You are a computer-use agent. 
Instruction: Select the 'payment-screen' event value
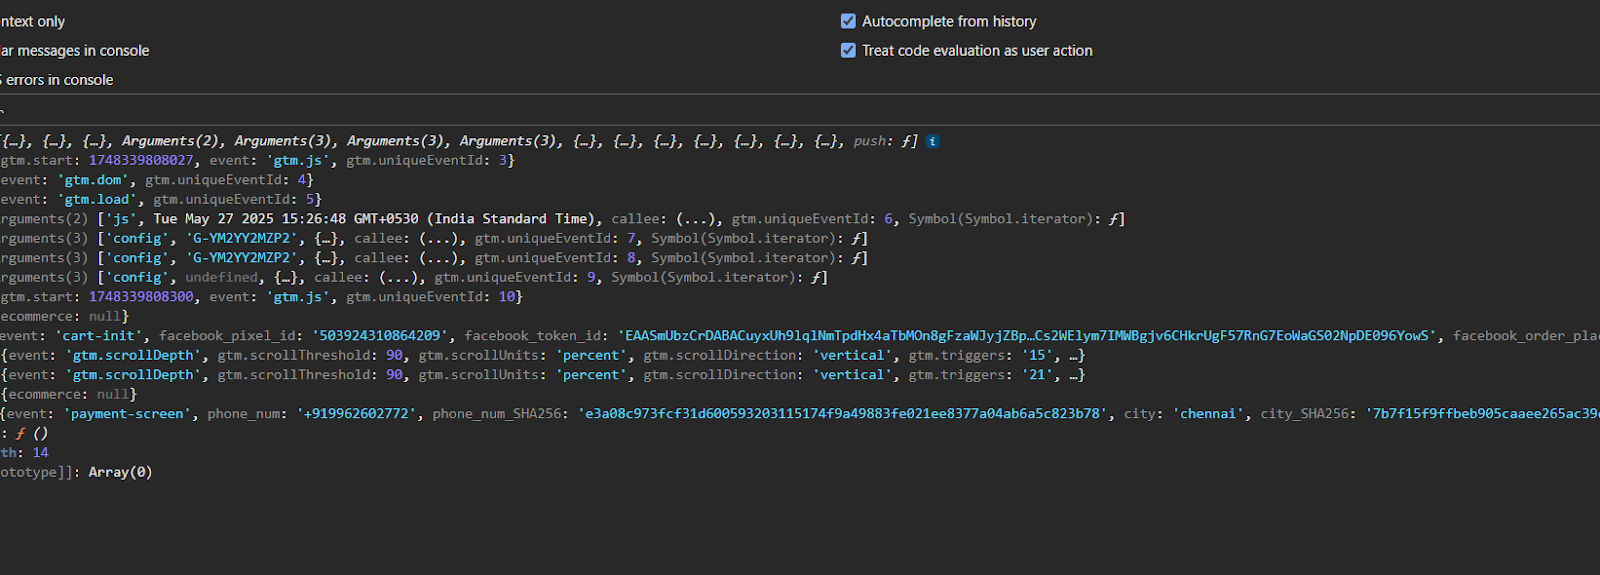(128, 414)
